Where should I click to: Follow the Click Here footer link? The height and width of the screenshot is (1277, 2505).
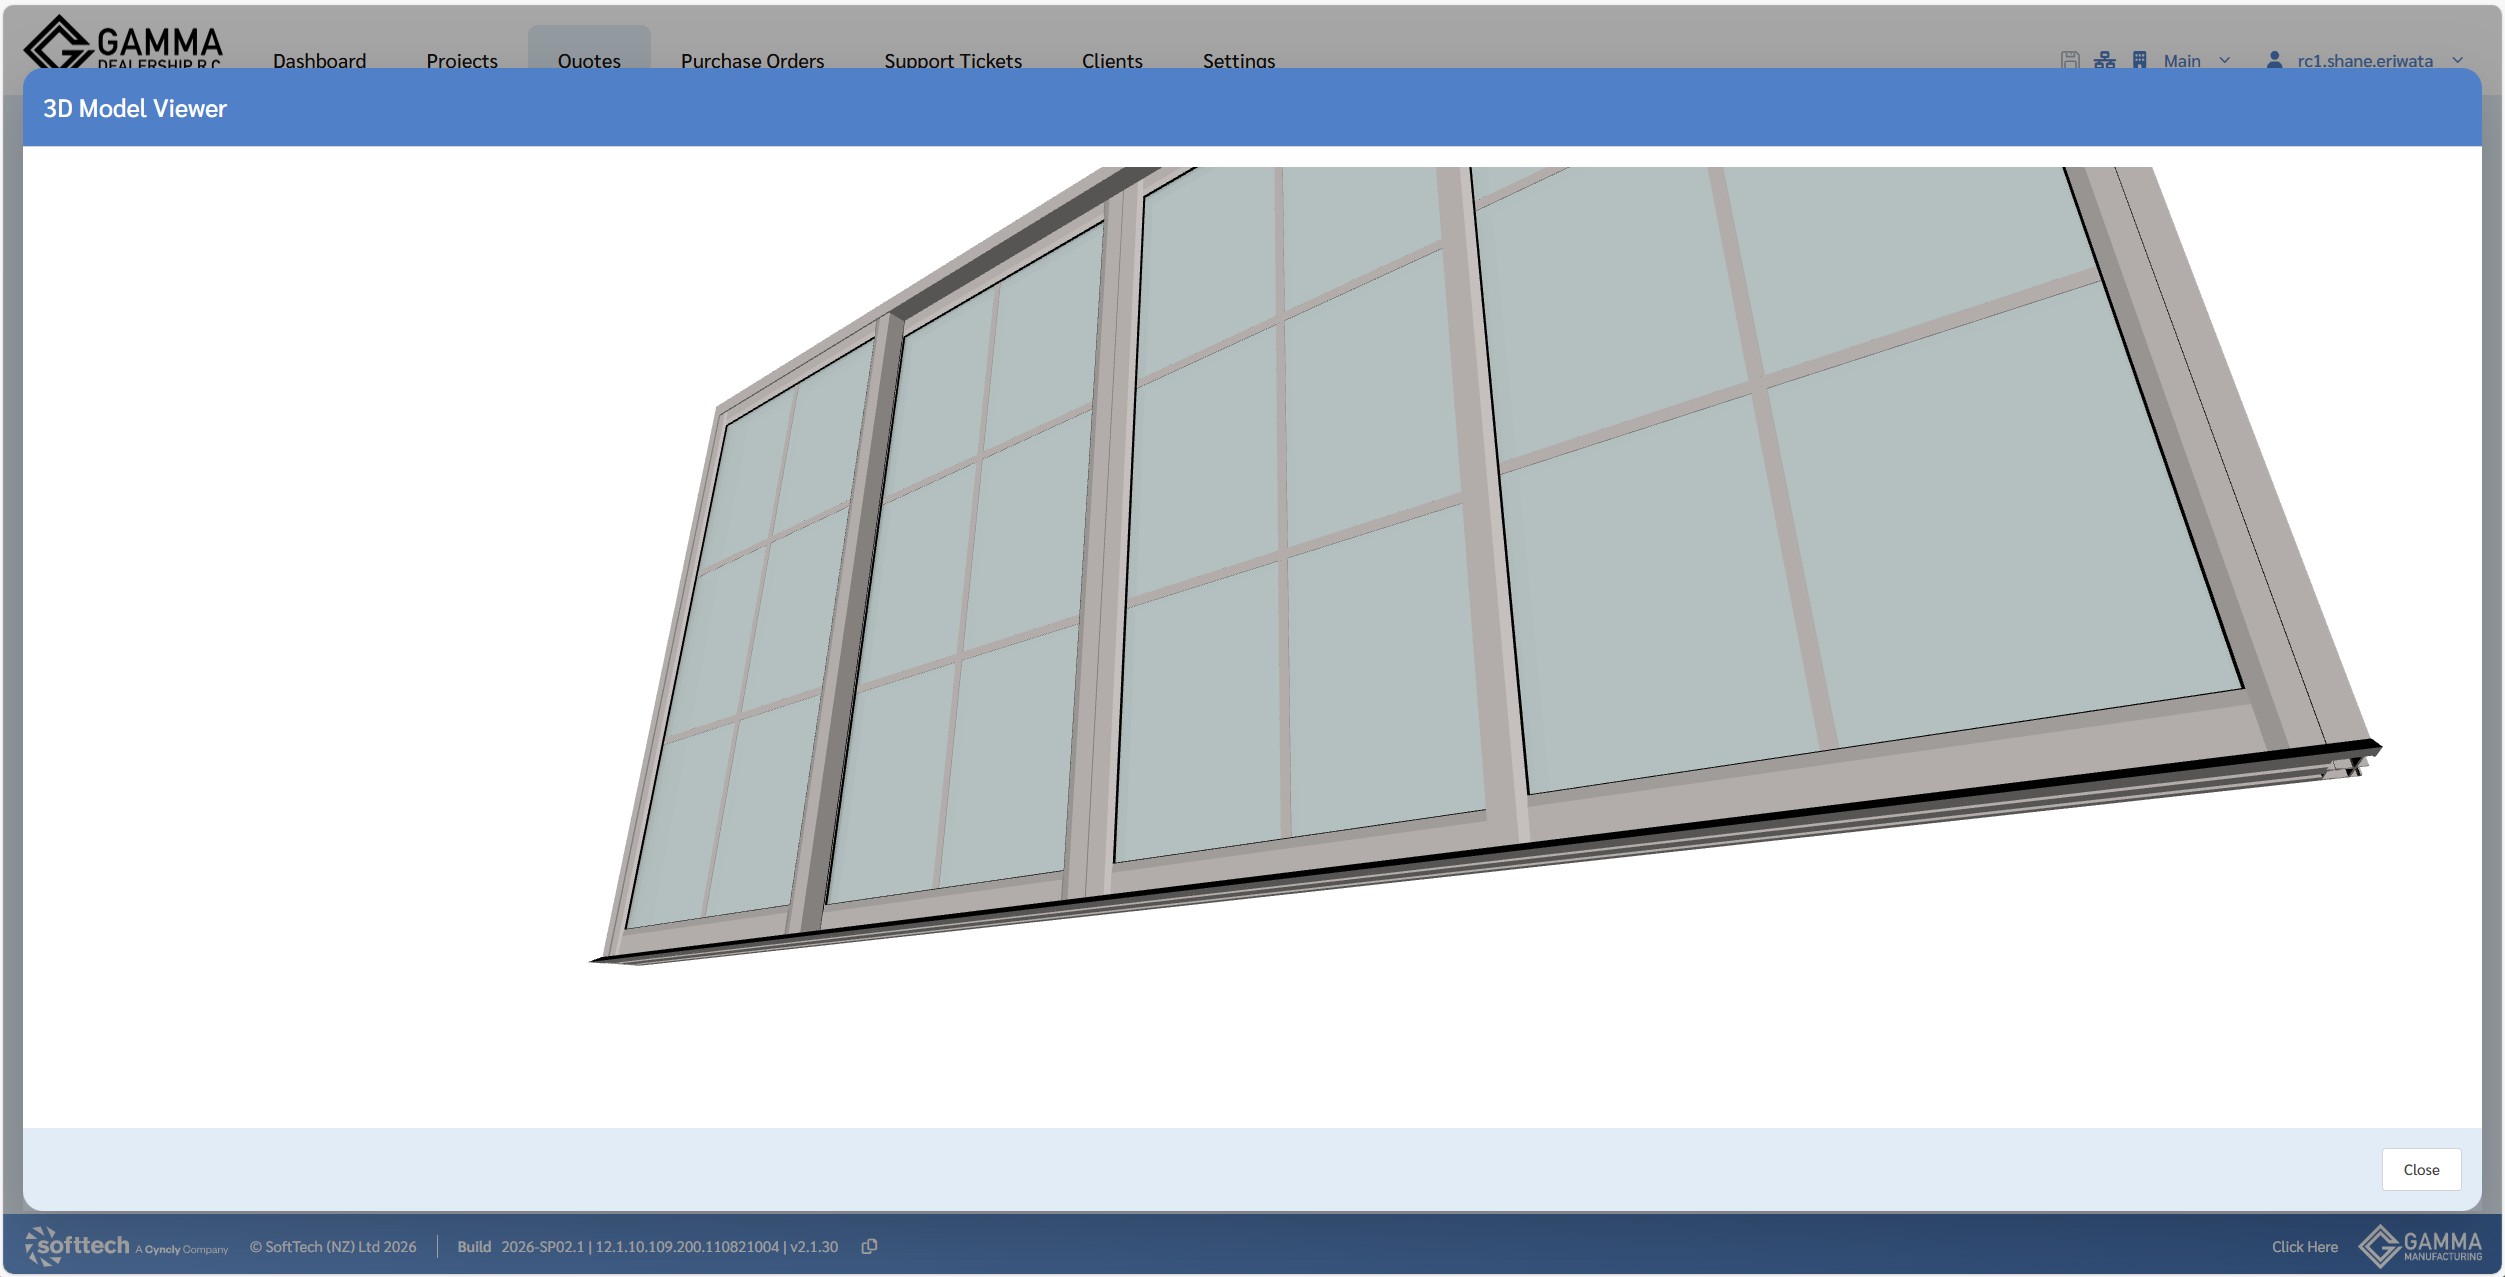click(x=2304, y=1246)
